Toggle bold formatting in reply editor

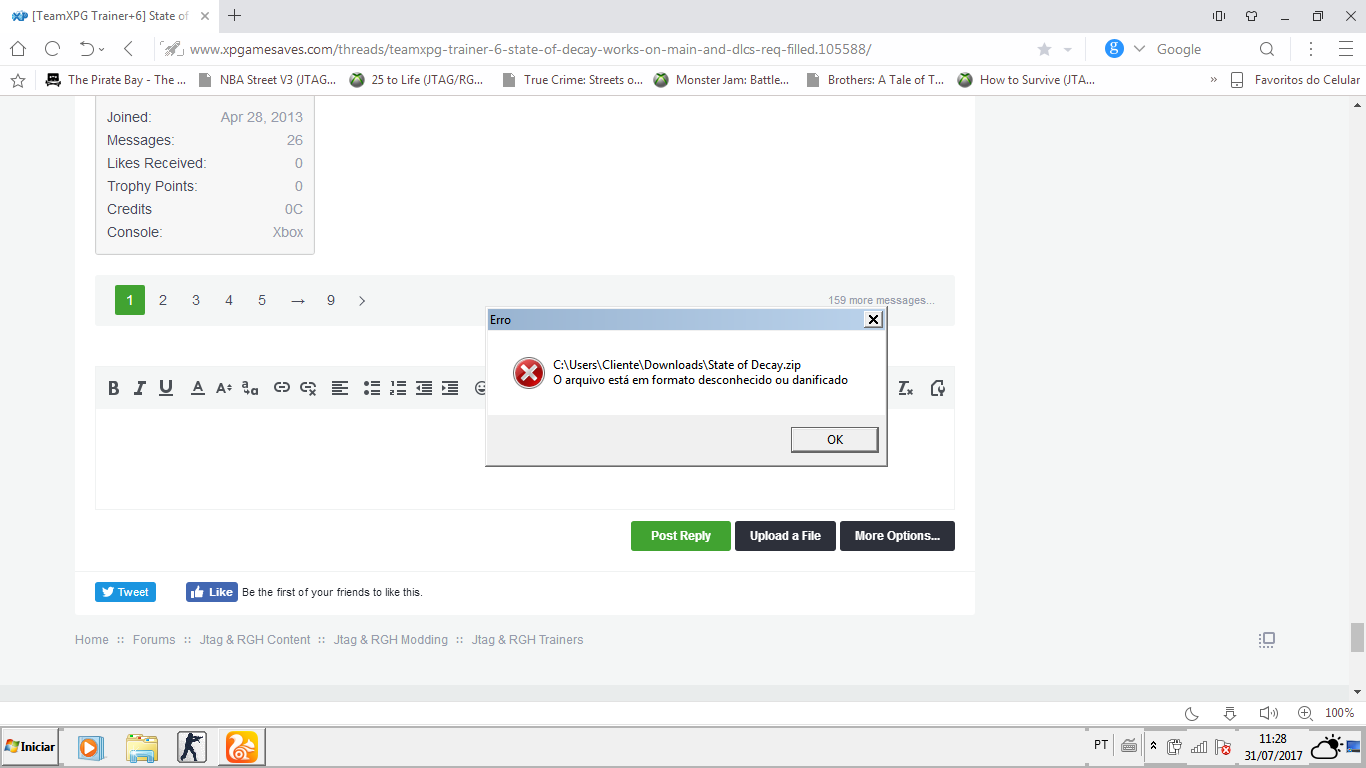[x=114, y=388]
